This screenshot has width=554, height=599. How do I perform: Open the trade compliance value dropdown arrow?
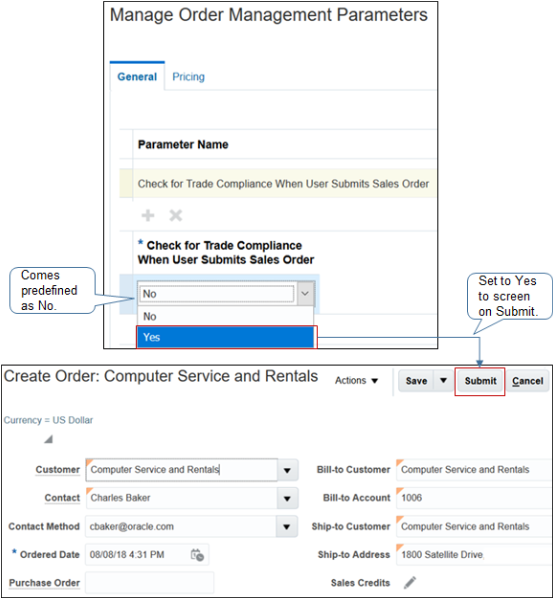tap(305, 293)
